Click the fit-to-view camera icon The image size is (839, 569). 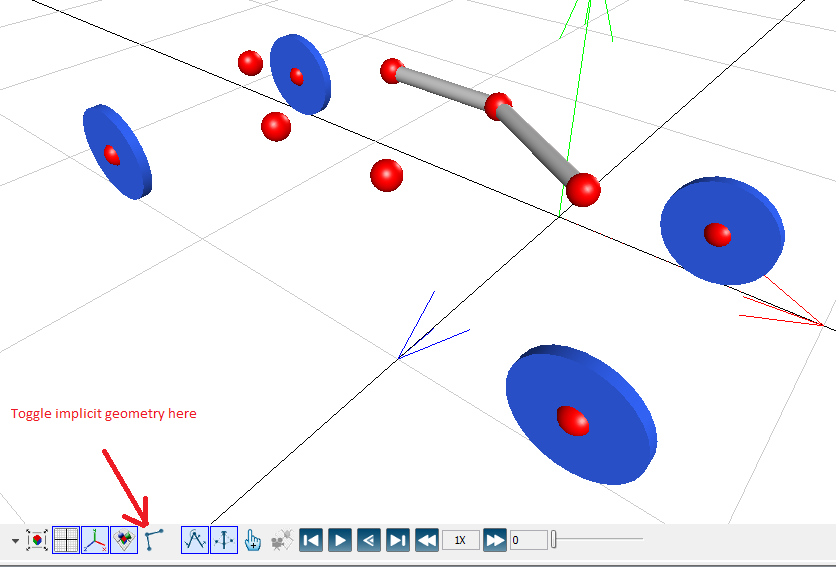37,541
